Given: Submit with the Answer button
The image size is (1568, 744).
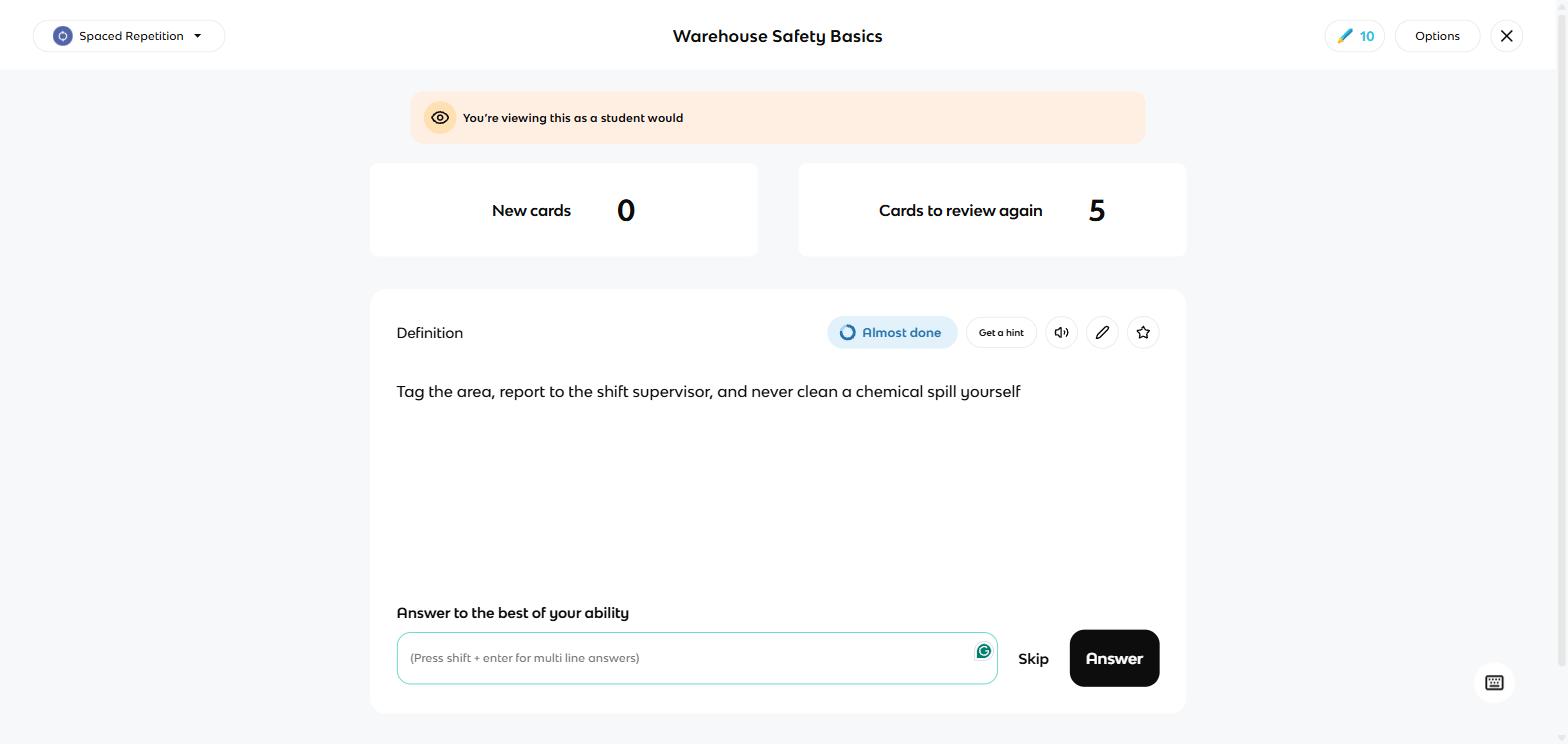Looking at the screenshot, I should click(1114, 658).
